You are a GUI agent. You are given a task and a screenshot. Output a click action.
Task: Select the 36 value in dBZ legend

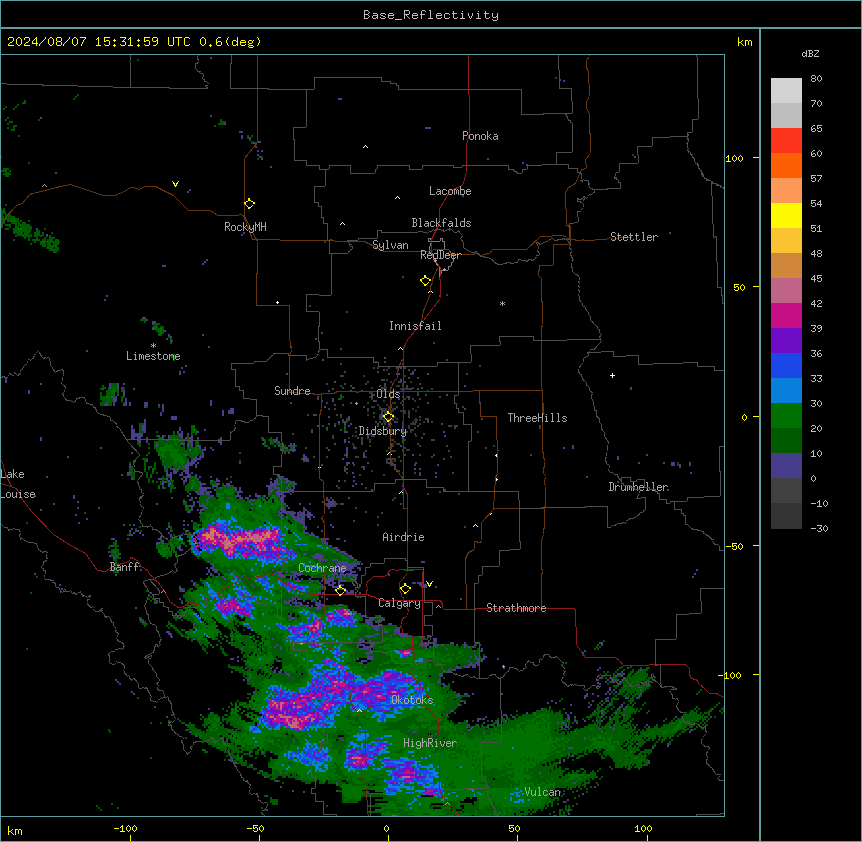pyautogui.click(x=816, y=353)
